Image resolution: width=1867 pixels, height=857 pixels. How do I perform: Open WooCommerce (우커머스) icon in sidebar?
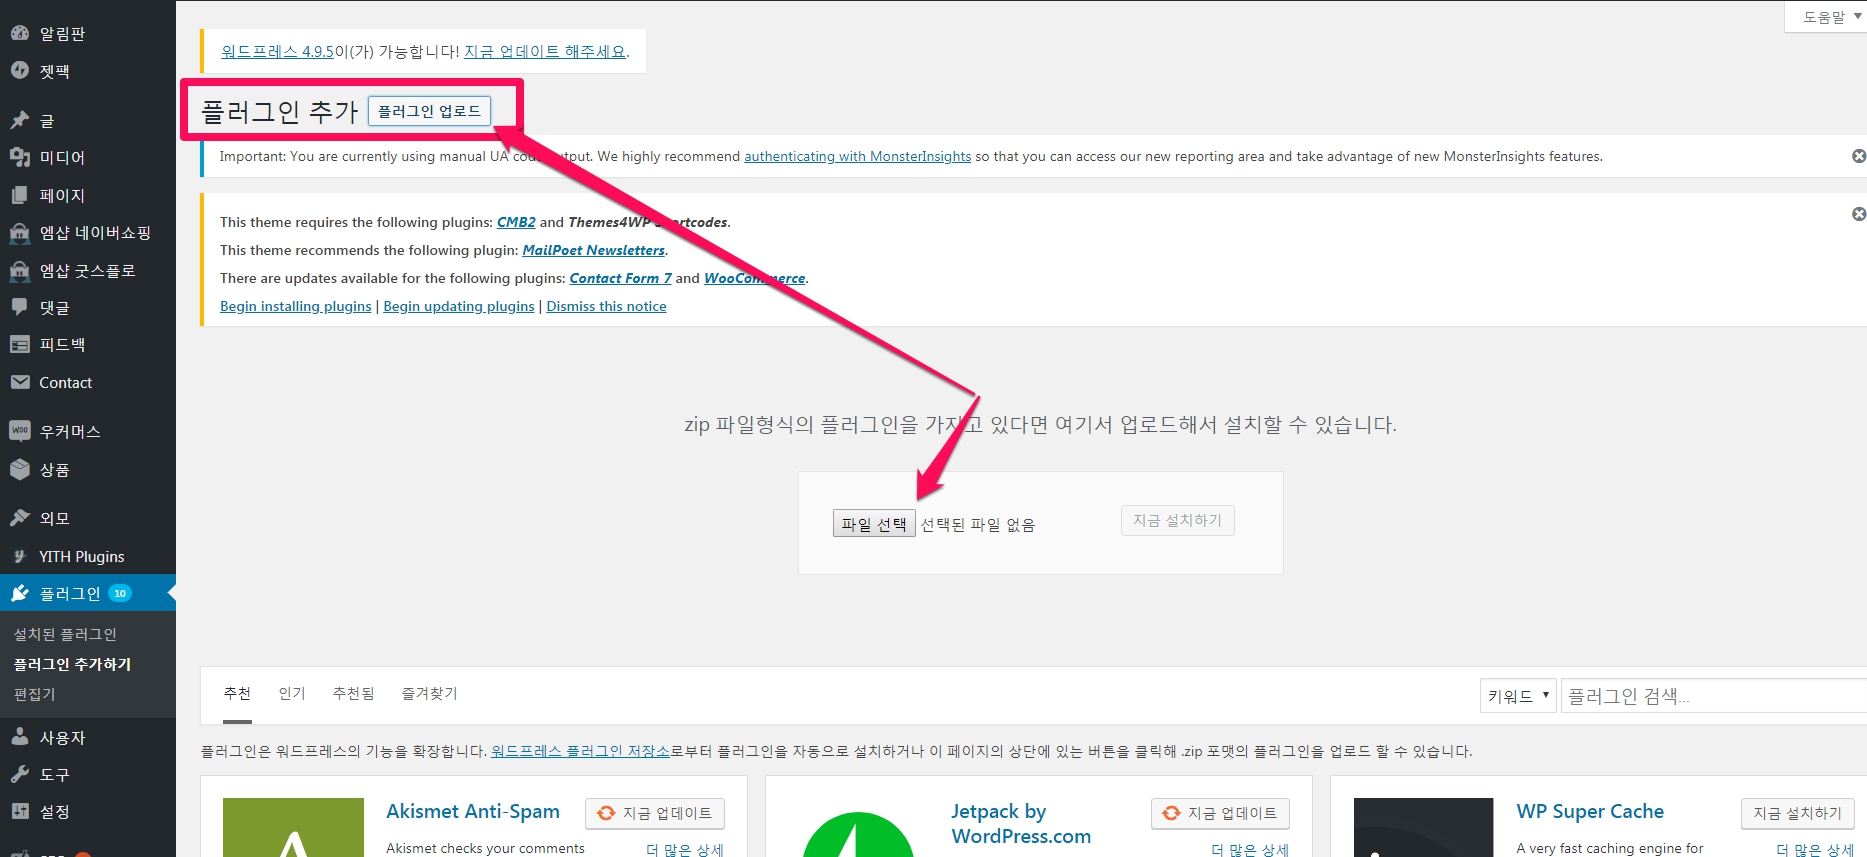20,431
